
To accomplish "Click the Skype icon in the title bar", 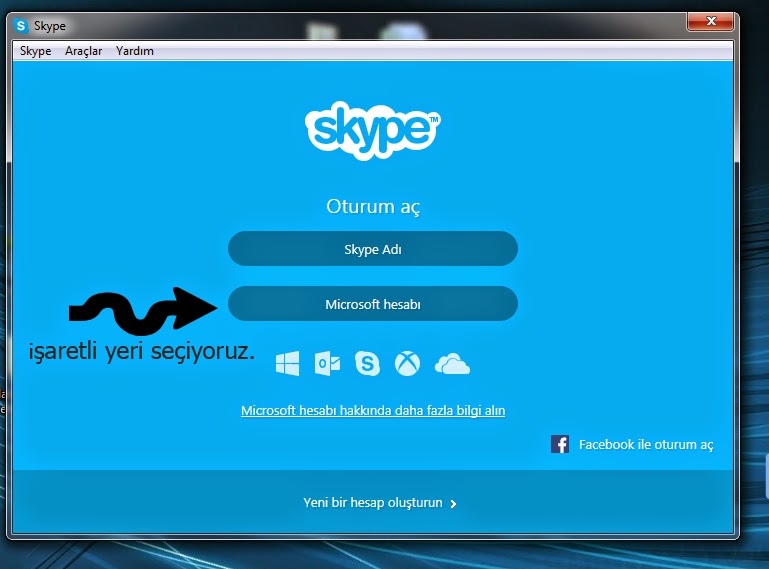I will click(21, 26).
